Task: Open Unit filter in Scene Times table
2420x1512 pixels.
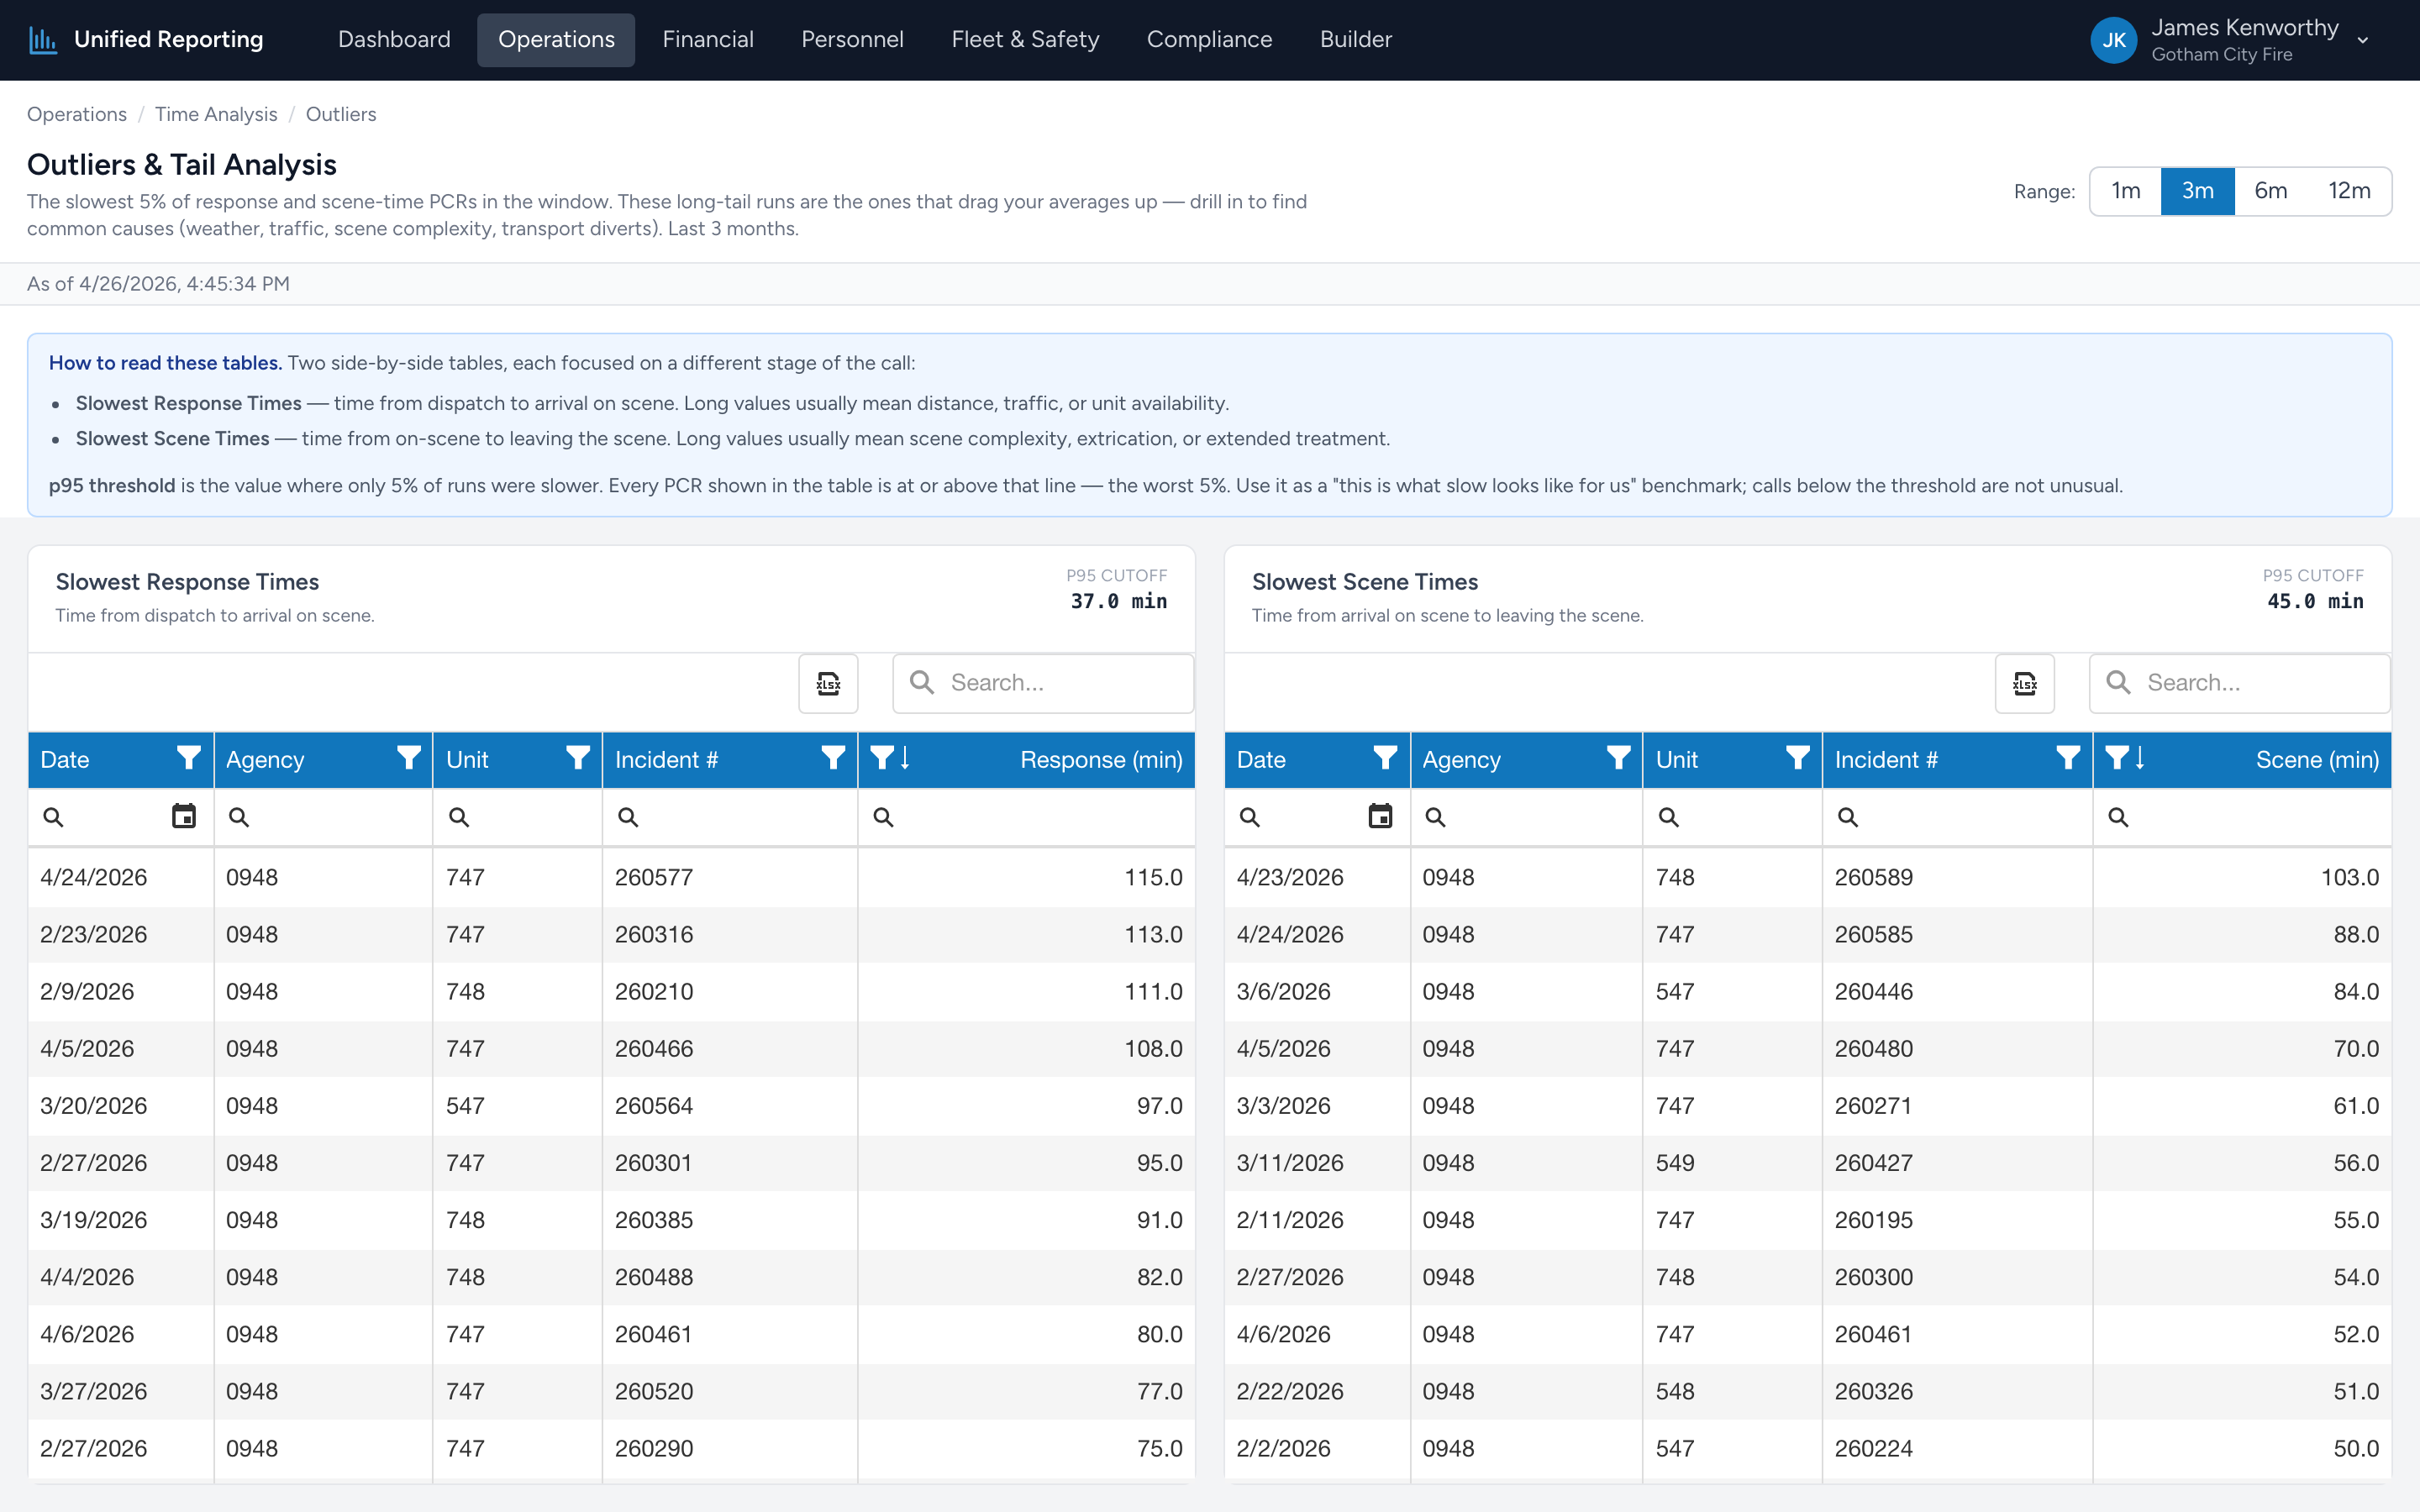Action: click(1797, 759)
